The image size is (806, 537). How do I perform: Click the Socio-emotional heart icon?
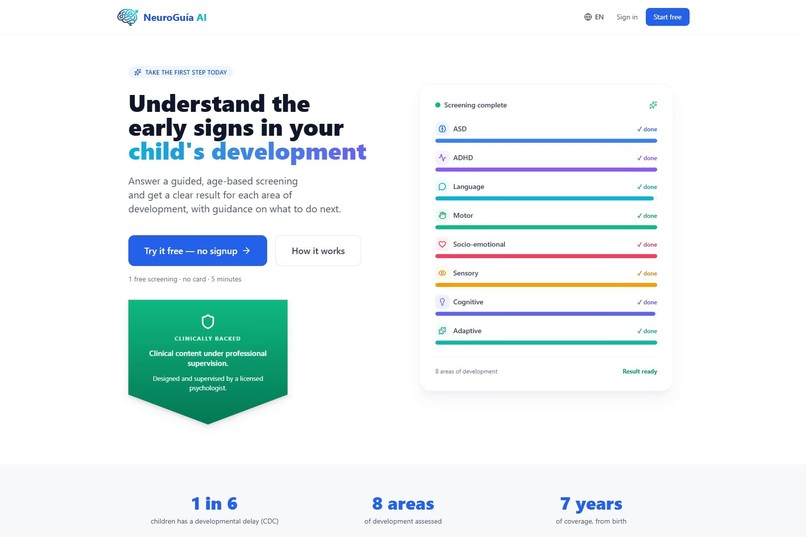click(x=442, y=244)
